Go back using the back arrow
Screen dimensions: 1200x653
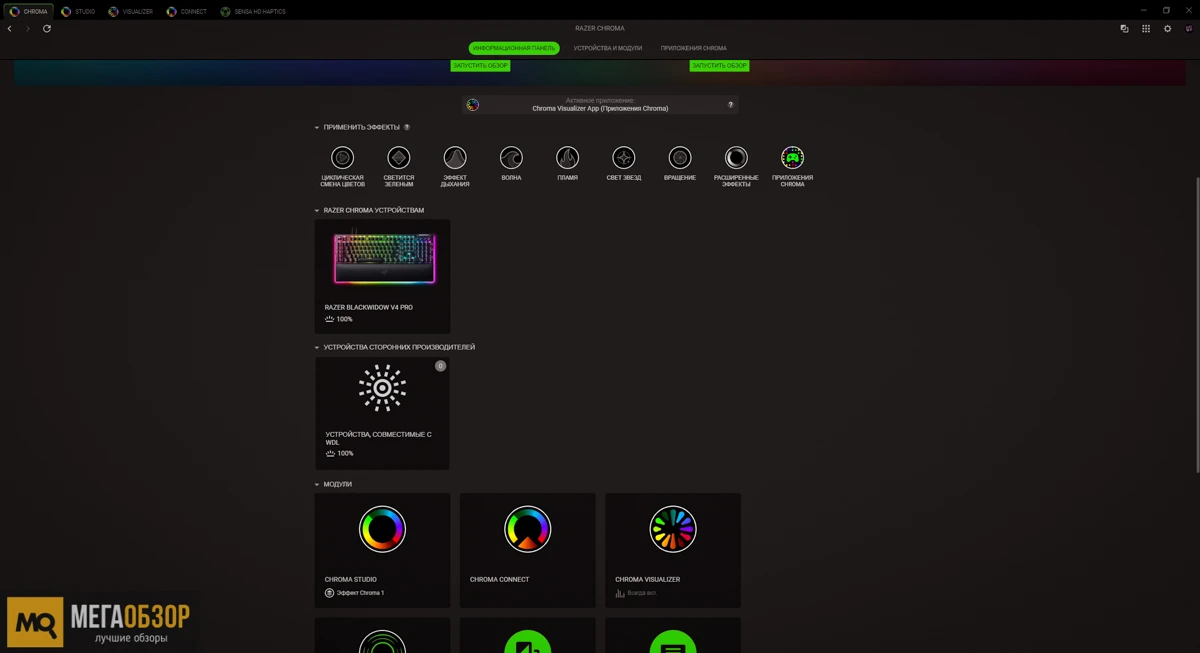tap(10, 29)
